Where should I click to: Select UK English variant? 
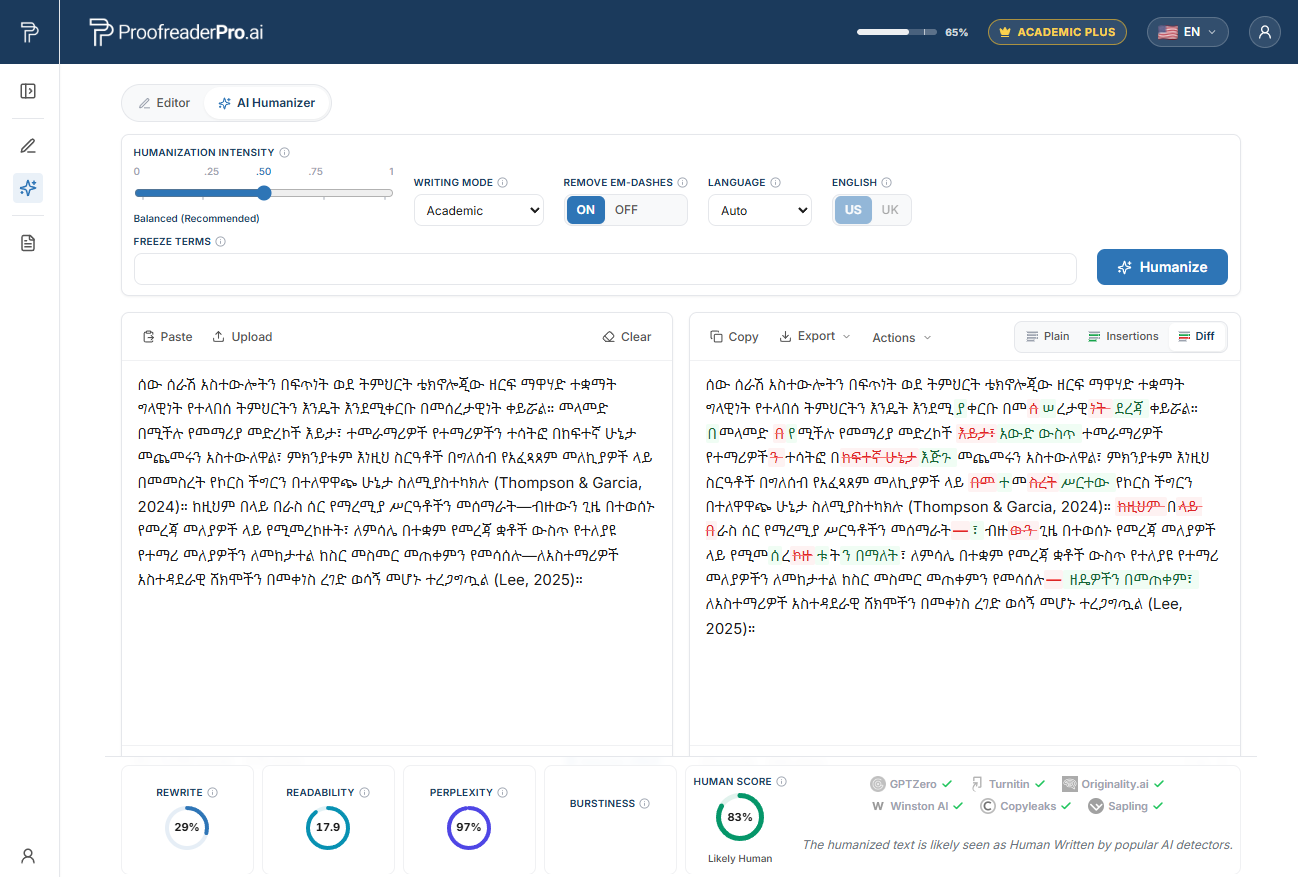[x=890, y=210]
